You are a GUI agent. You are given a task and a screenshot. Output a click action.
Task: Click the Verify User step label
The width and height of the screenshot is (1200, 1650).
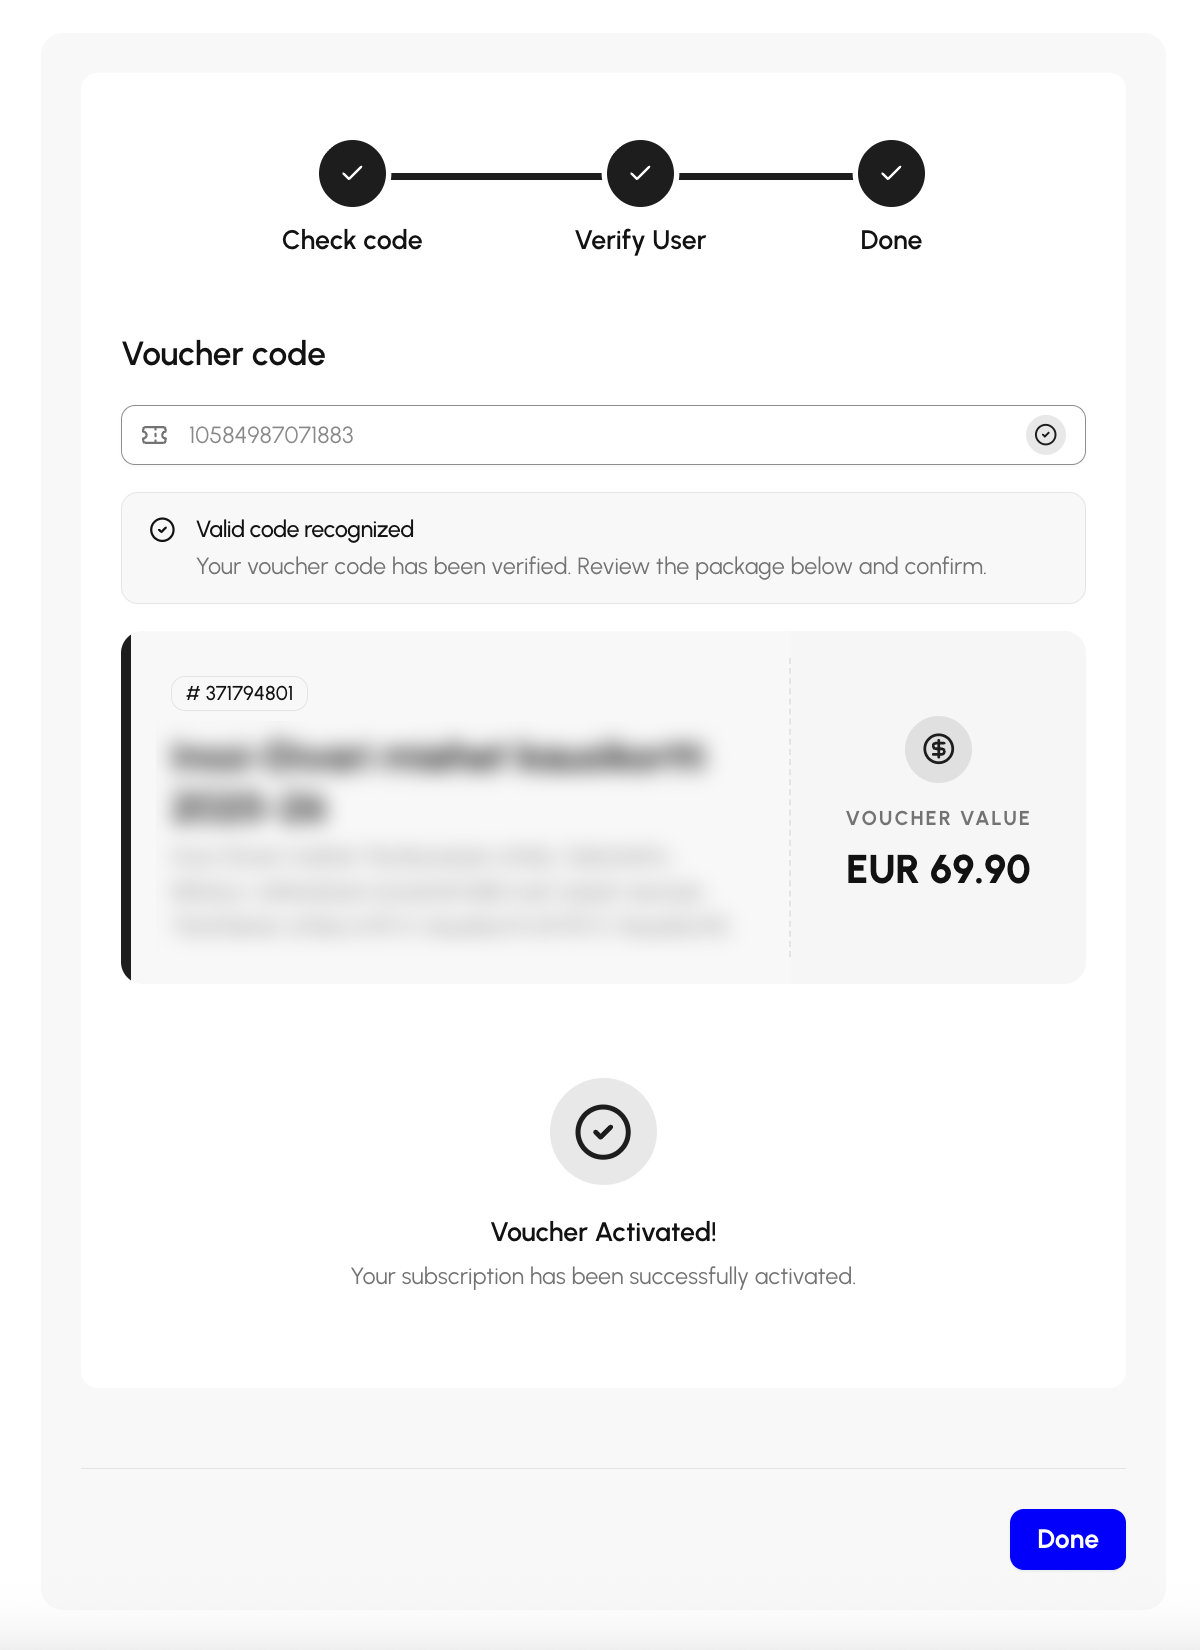click(x=640, y=240)
